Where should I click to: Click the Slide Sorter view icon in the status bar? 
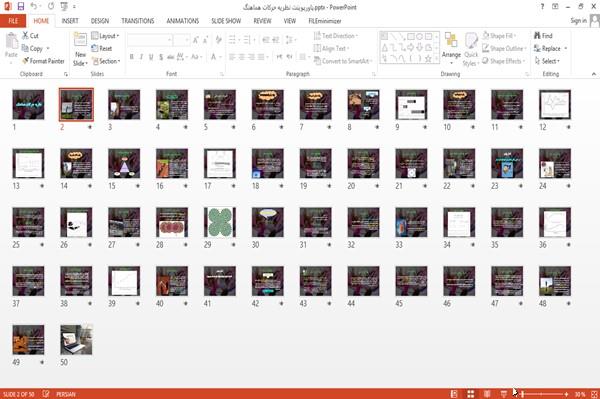[x=471, y=394]
